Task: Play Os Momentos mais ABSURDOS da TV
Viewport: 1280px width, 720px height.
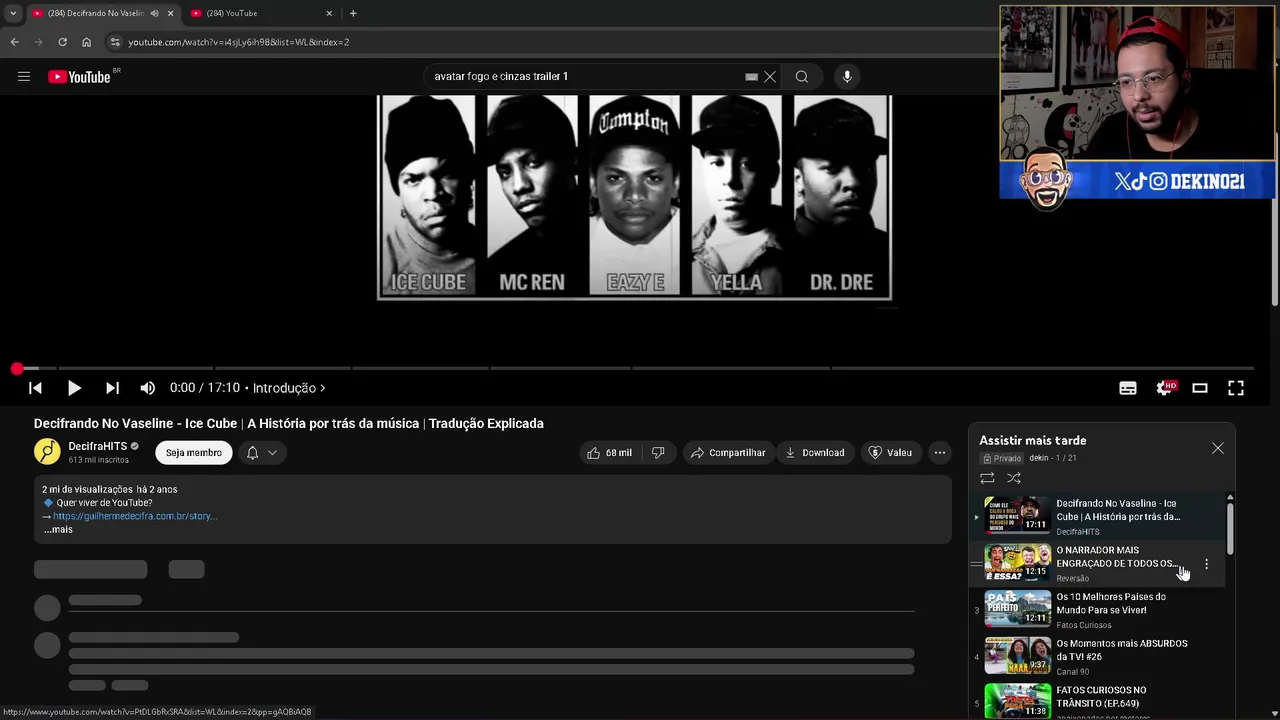Action: point(1097,657)
